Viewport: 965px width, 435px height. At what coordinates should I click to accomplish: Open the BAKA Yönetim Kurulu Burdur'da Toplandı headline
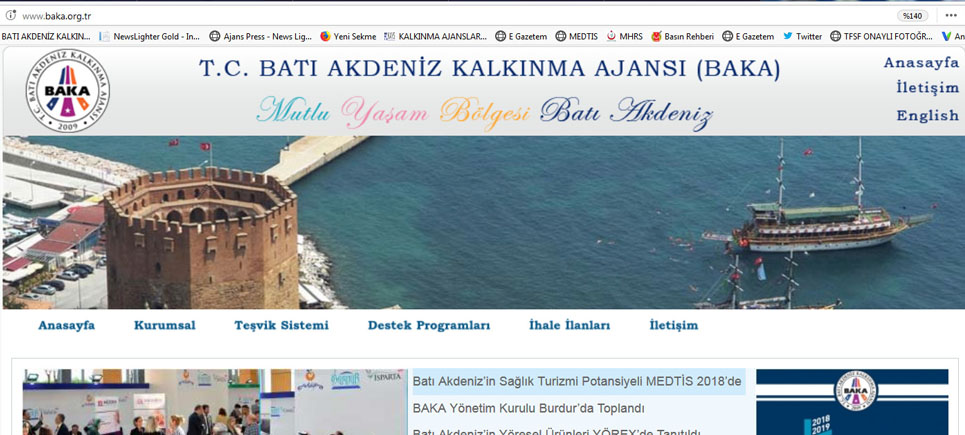click(528, 408)
